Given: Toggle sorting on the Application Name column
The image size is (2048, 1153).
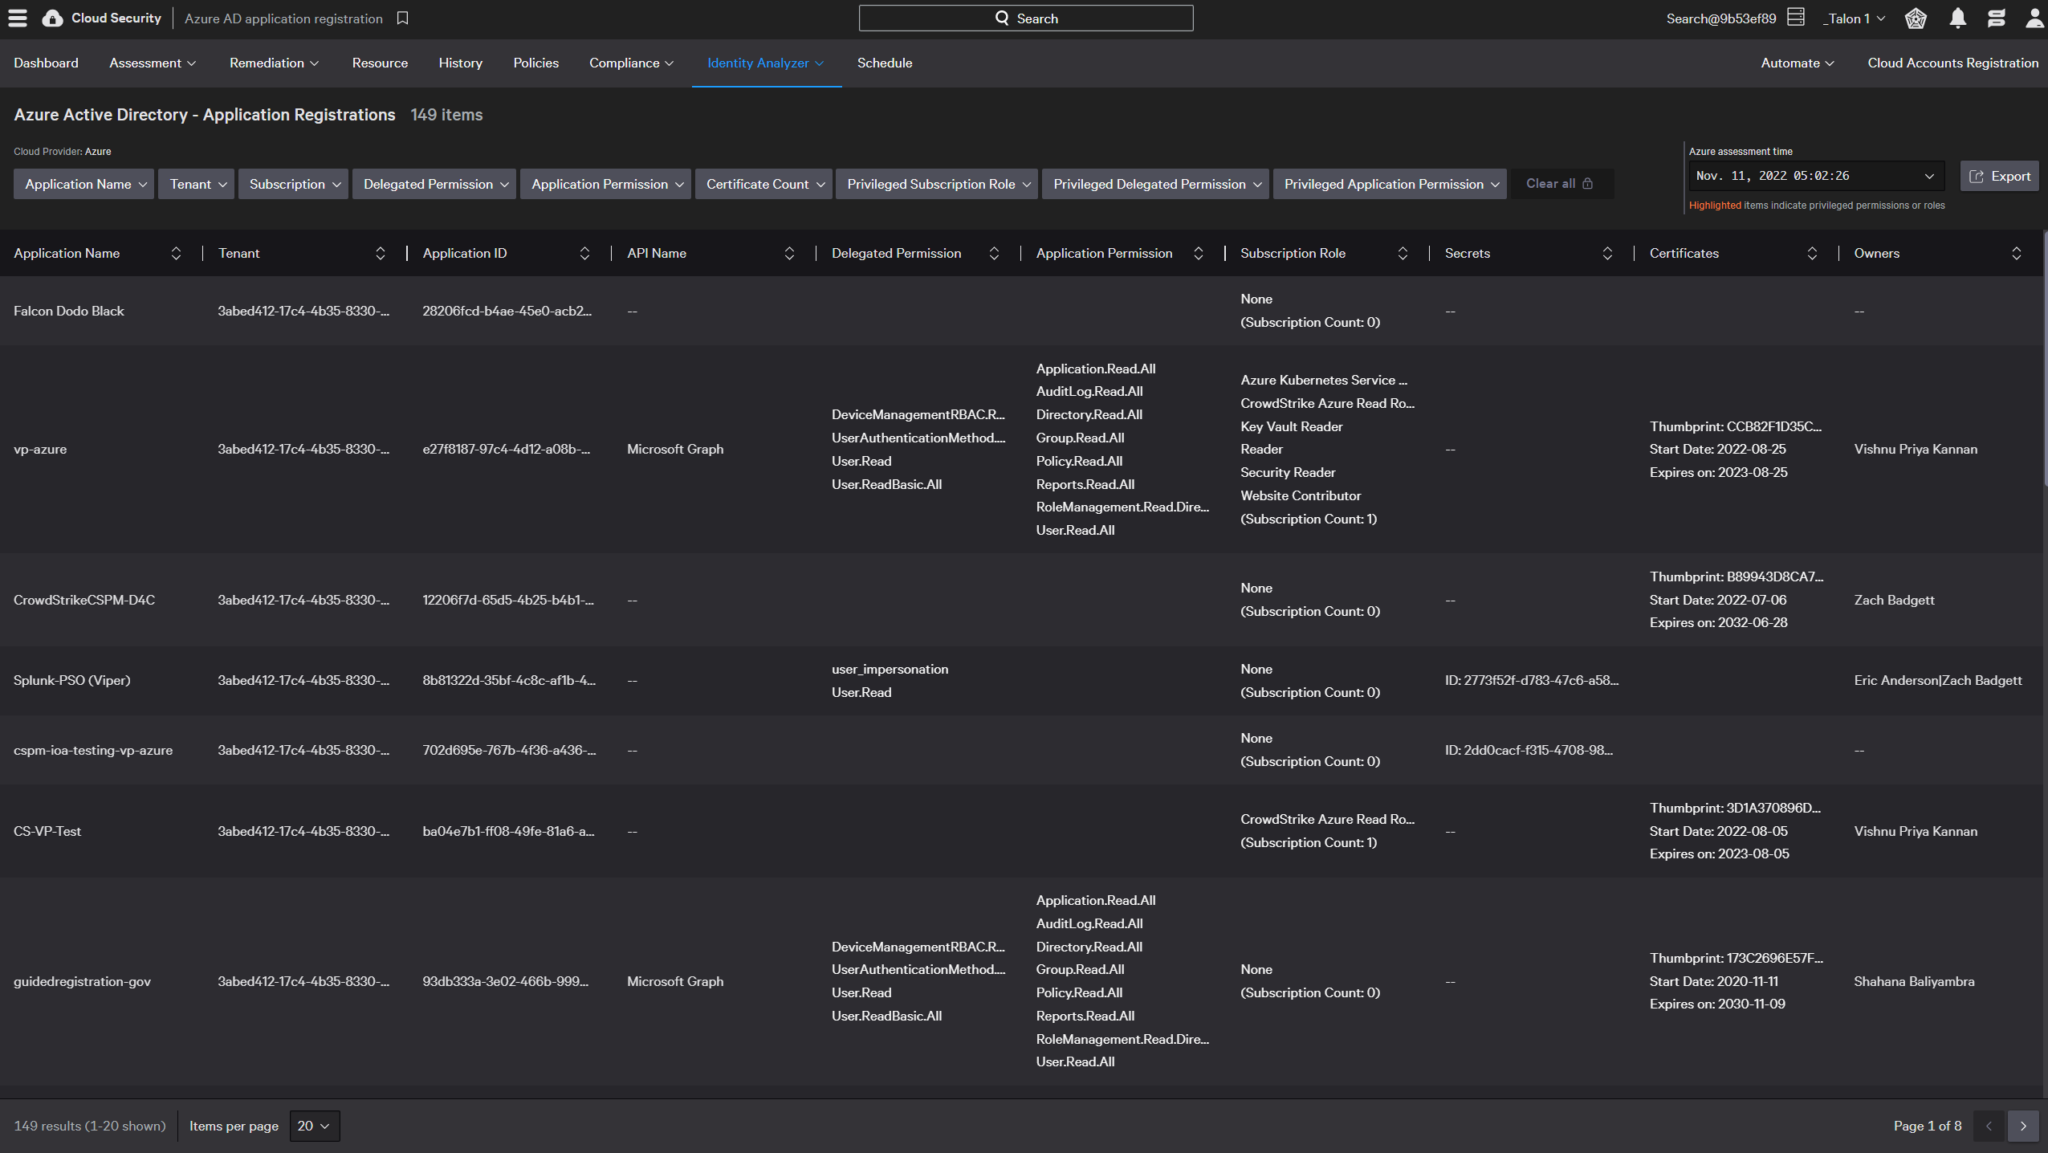Looking at the screenshot, I should point(176,253).
